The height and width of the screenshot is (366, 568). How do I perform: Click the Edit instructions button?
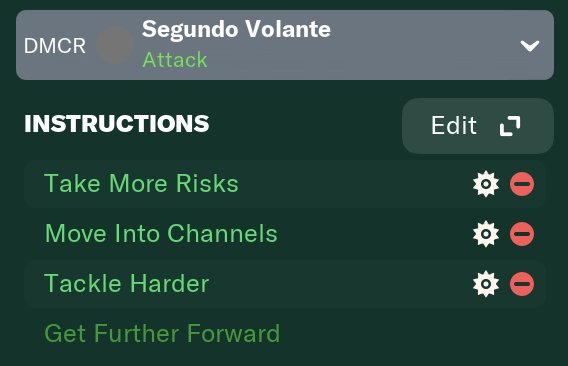pos(478,126)
